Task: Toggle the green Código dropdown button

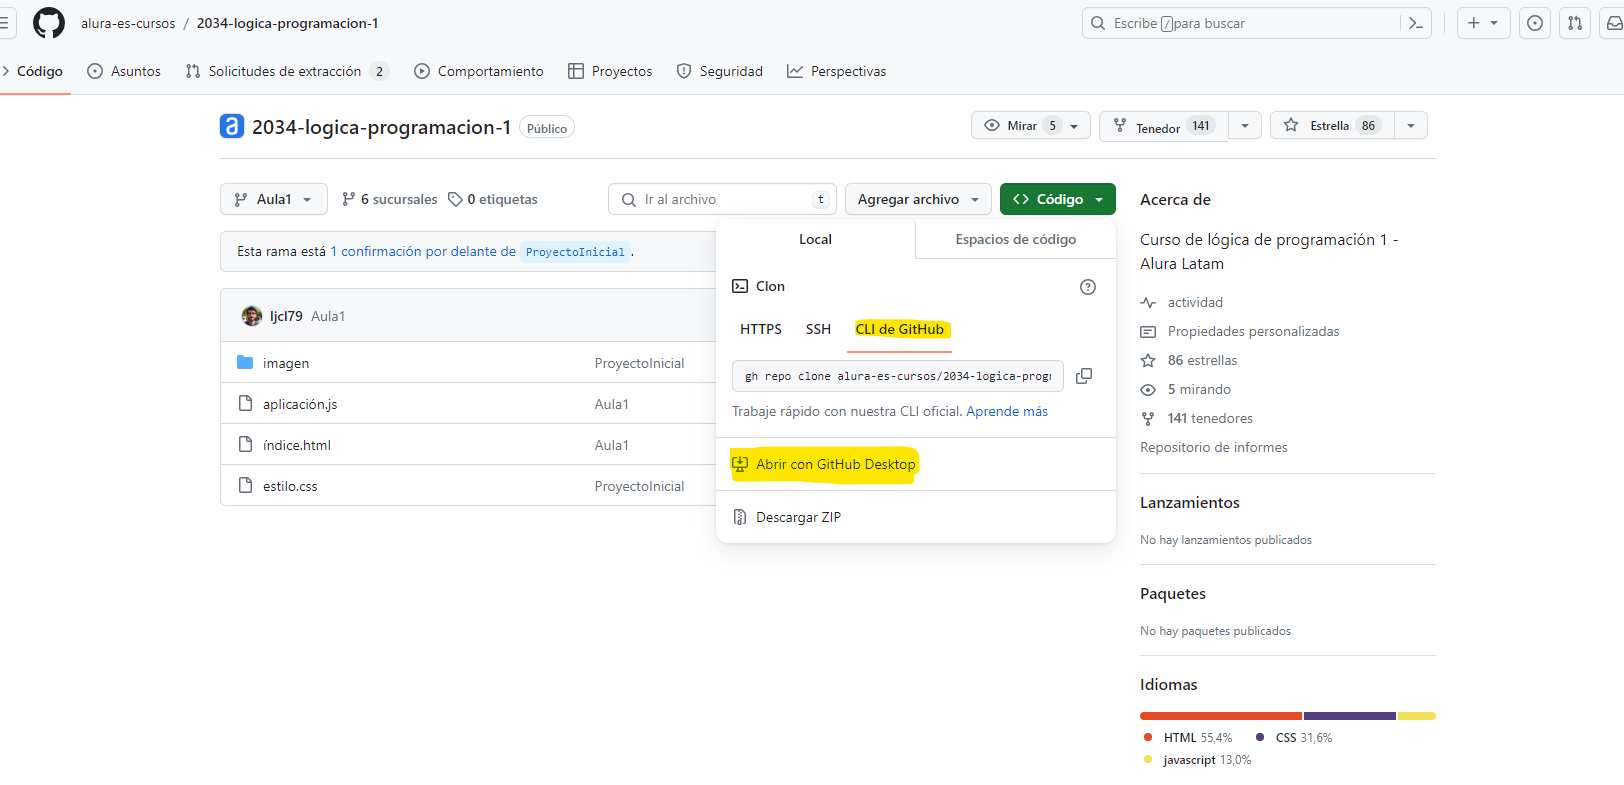Action: [1058, 199]
